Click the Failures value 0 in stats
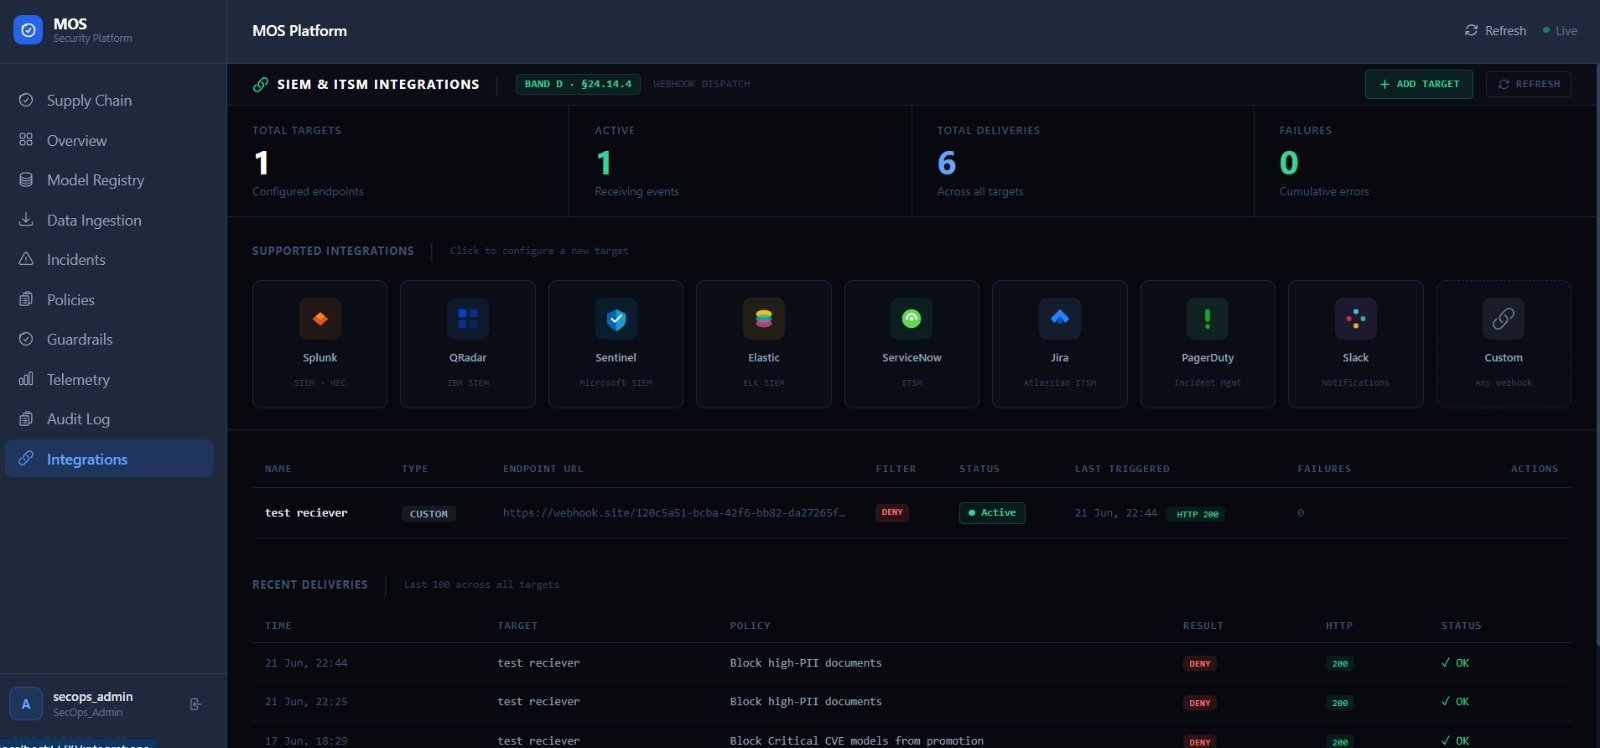 click(x=1289, y=163)
